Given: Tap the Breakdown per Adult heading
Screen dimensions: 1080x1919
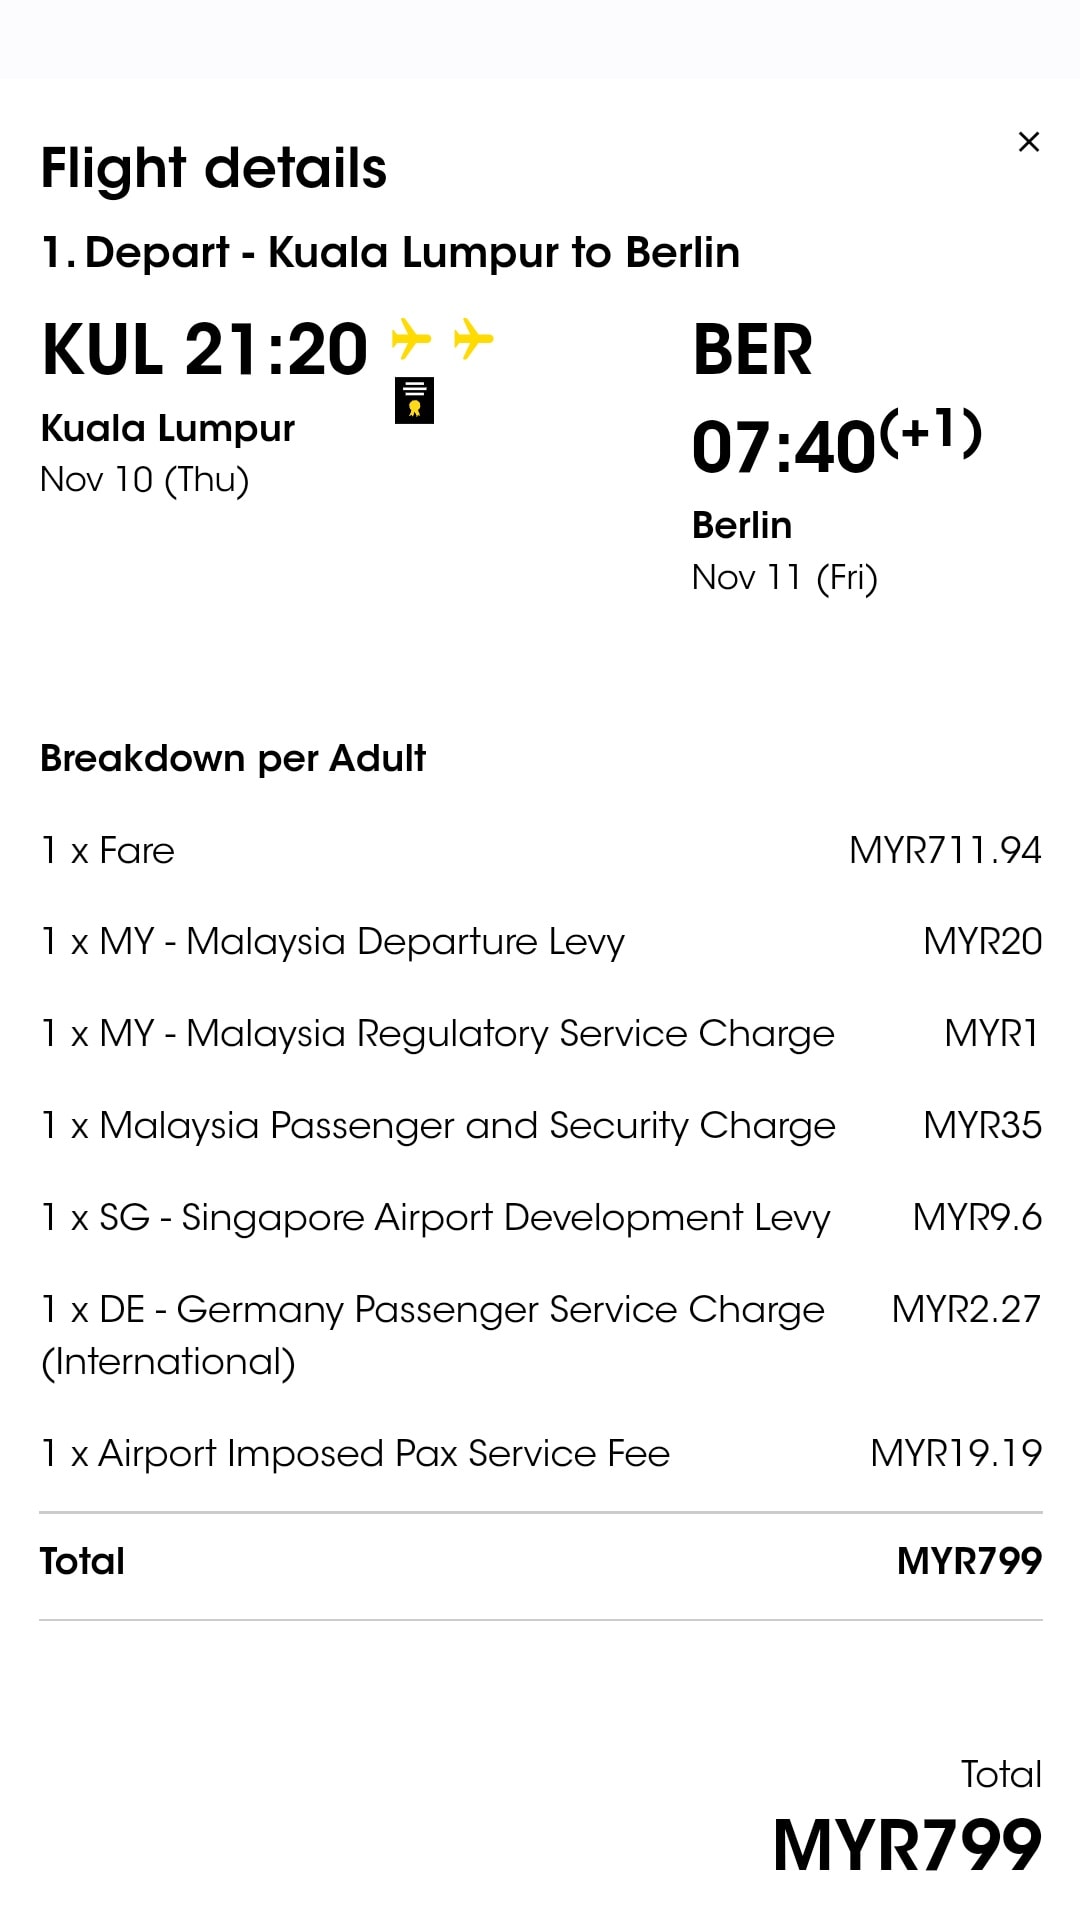Looking at the screenshot, I should 233,758.
